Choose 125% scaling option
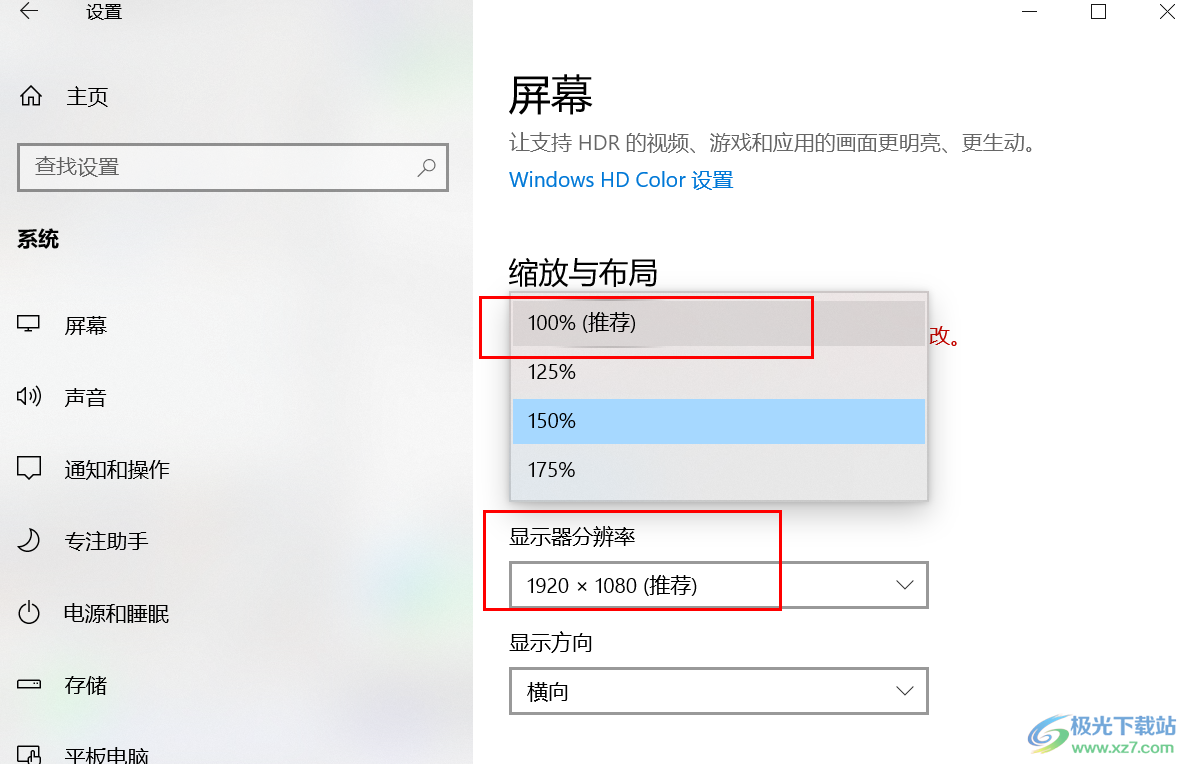This screenshot has height=764, width=1187. 552,372
